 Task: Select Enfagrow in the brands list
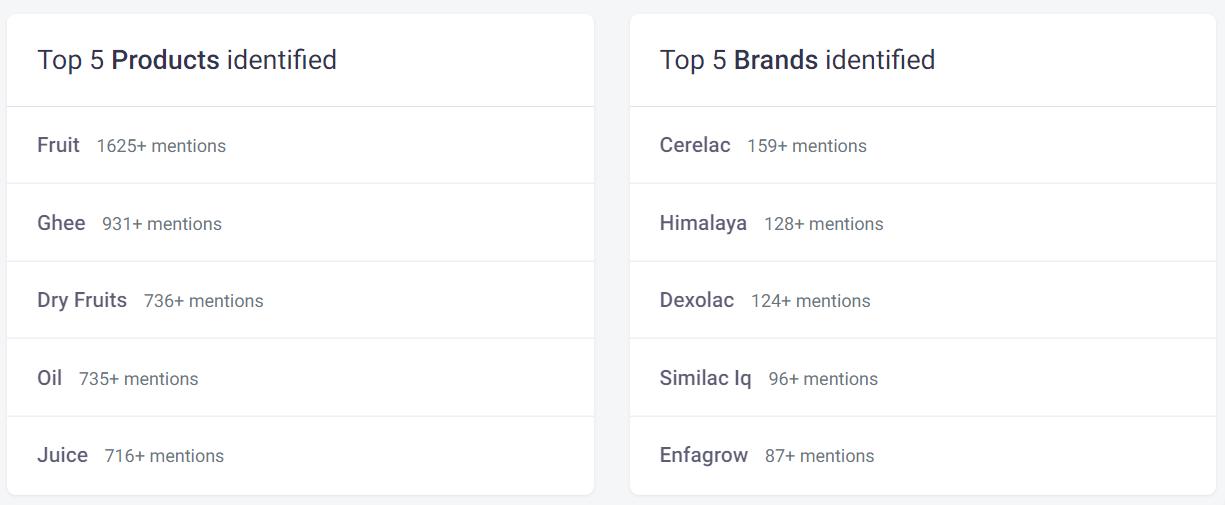coord(704,455)
